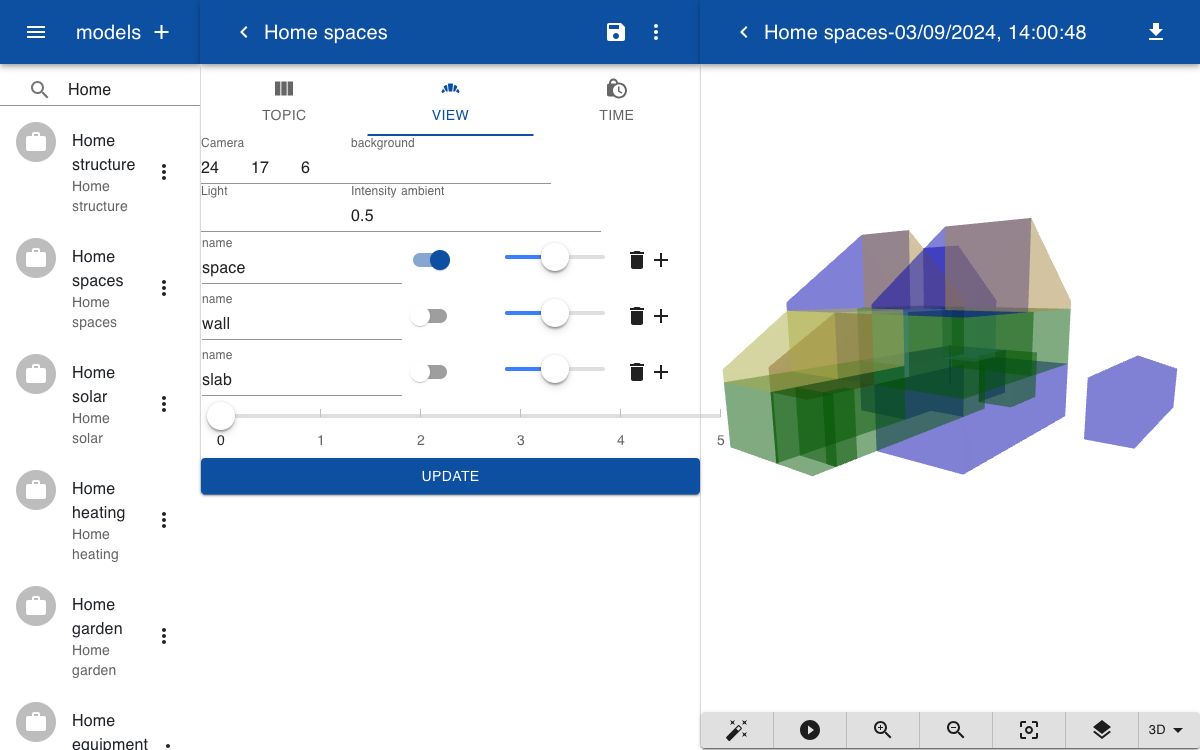
Task: Open the hamburger navigation menu
Action: pyautogui.click(x=36, y=32)
